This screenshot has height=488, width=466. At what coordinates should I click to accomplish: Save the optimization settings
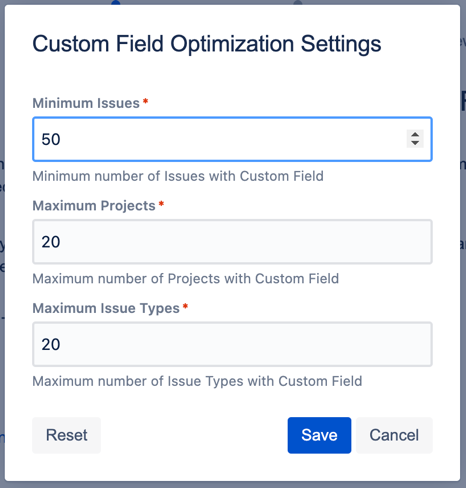pos(319,435)
